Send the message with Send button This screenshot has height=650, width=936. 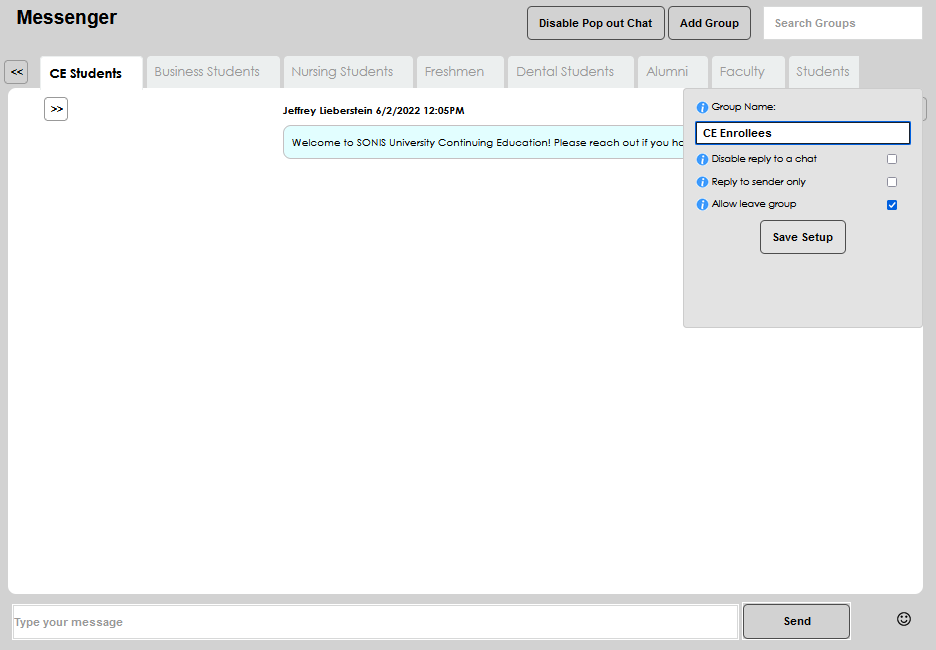pos(797,621)
